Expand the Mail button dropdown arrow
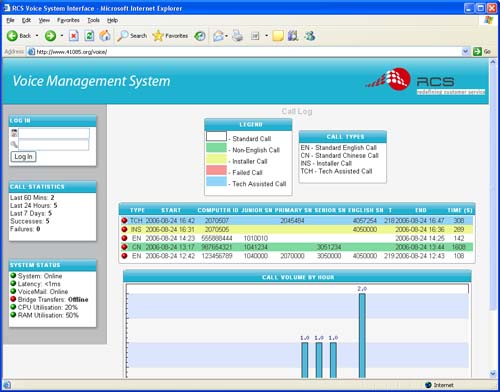Screen dimensions: 500x392 pos(227,36)
